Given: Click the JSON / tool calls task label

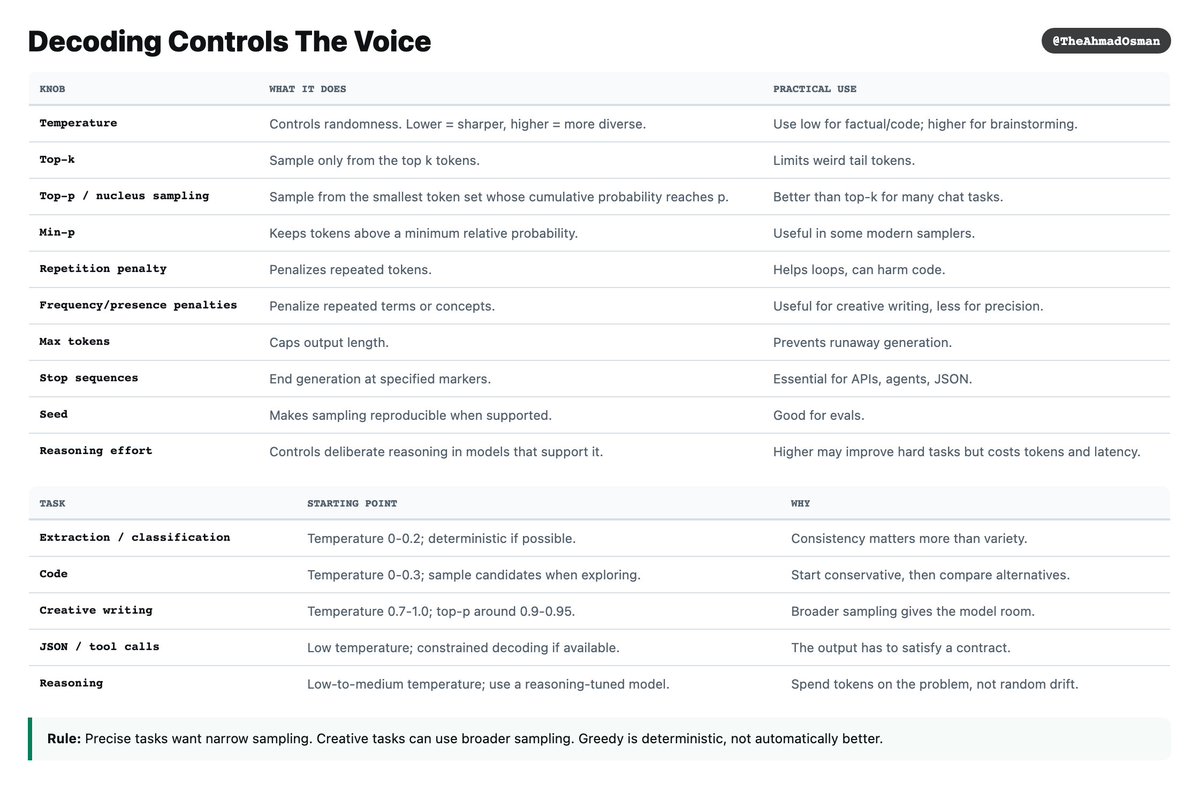Looking at the screenshot, I should click(99, 647).
